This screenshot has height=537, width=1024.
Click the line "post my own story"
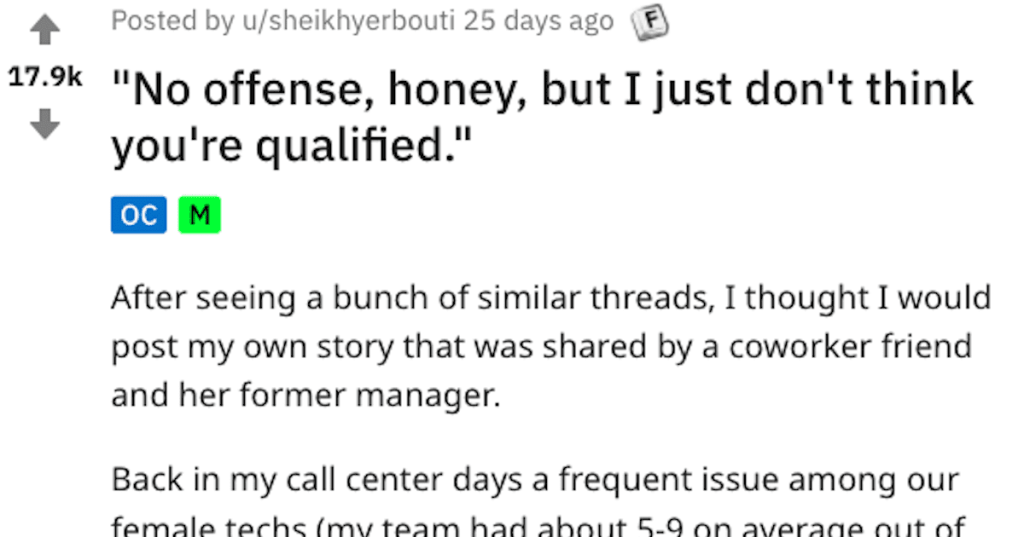541,347
